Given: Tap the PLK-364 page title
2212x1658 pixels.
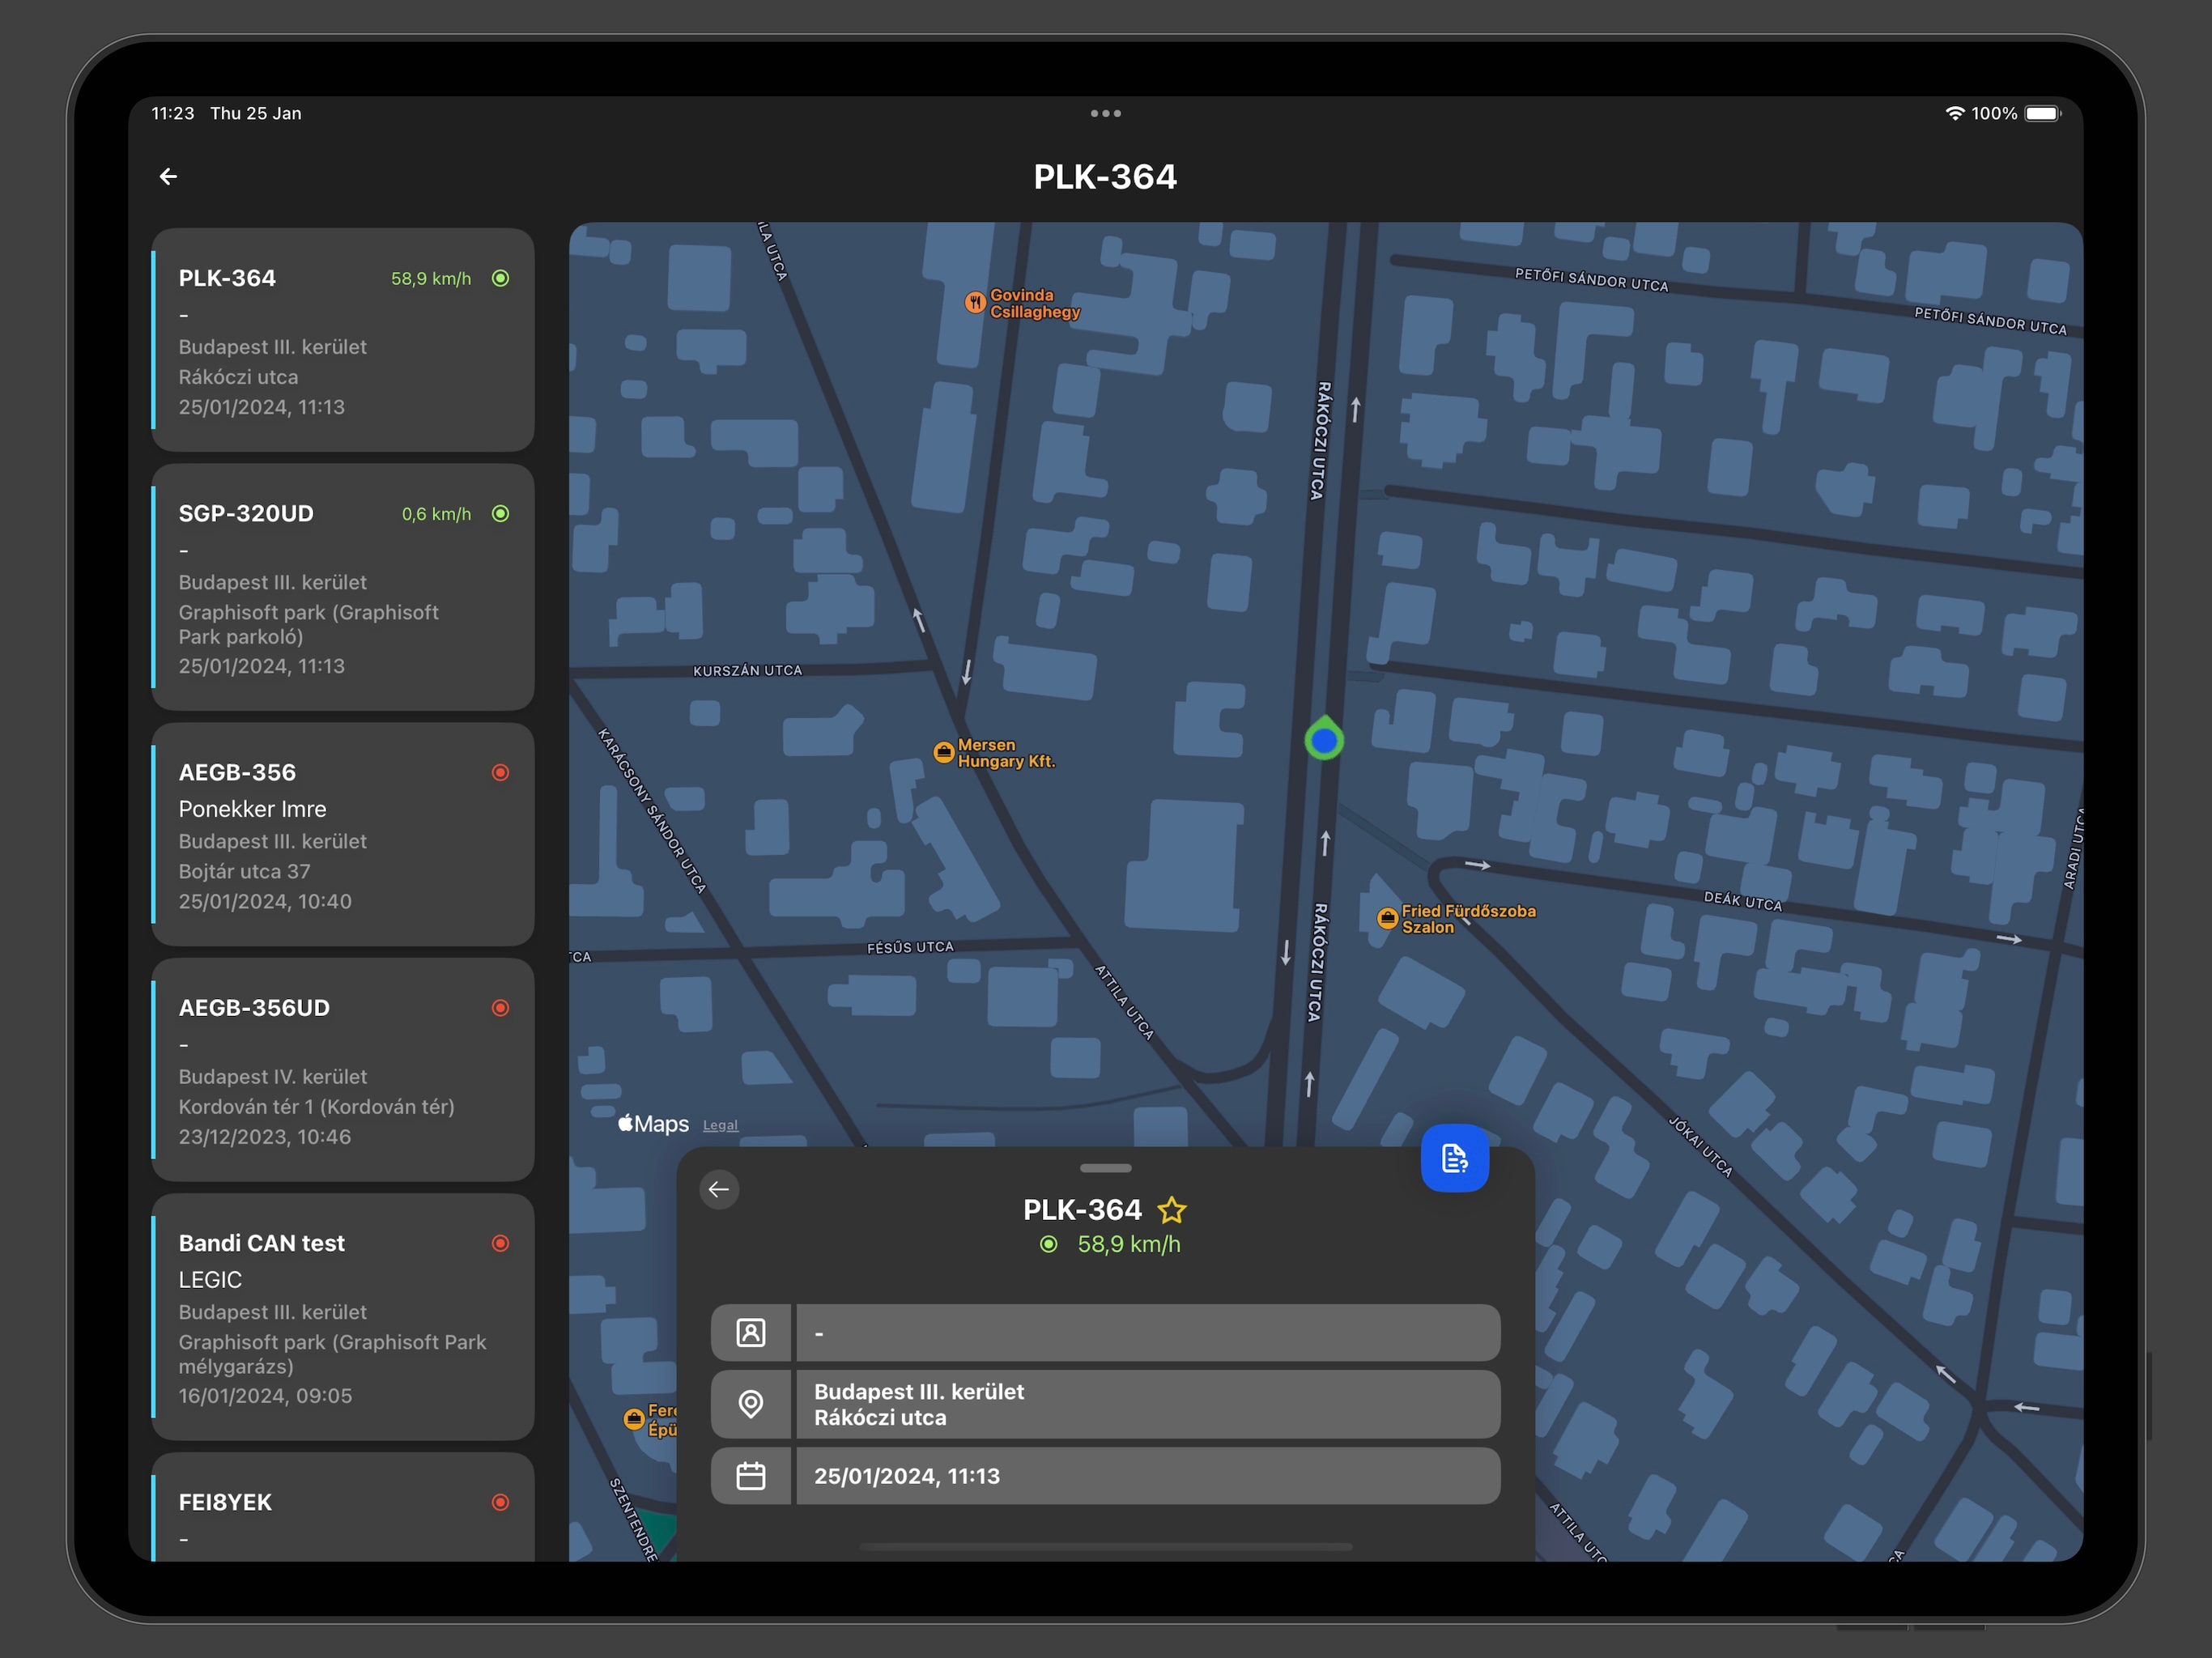Looking at the screenshot, I should [1105, 177].
